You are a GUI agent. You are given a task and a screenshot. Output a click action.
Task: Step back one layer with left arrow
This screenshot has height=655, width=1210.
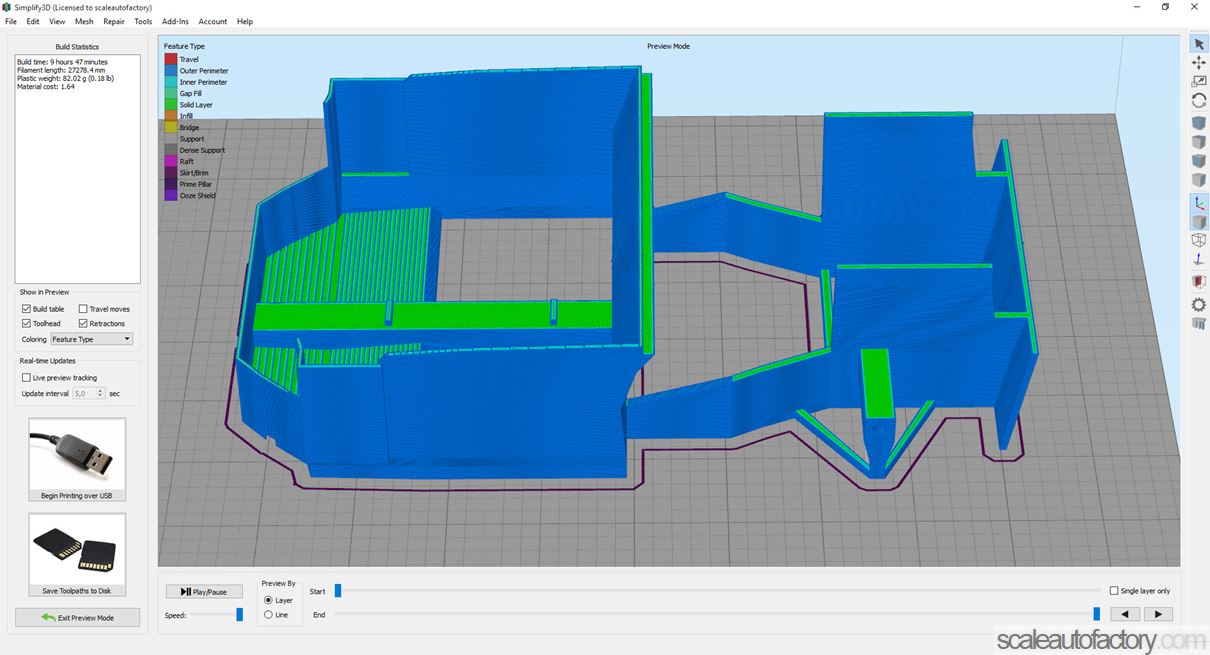coord(1126,614)
